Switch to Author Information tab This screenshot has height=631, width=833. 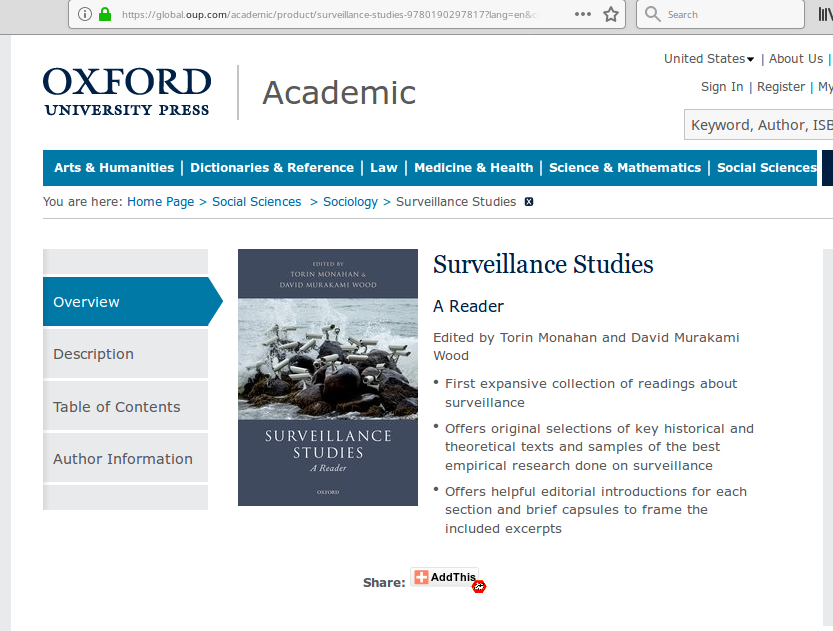[x=125, y=458]
